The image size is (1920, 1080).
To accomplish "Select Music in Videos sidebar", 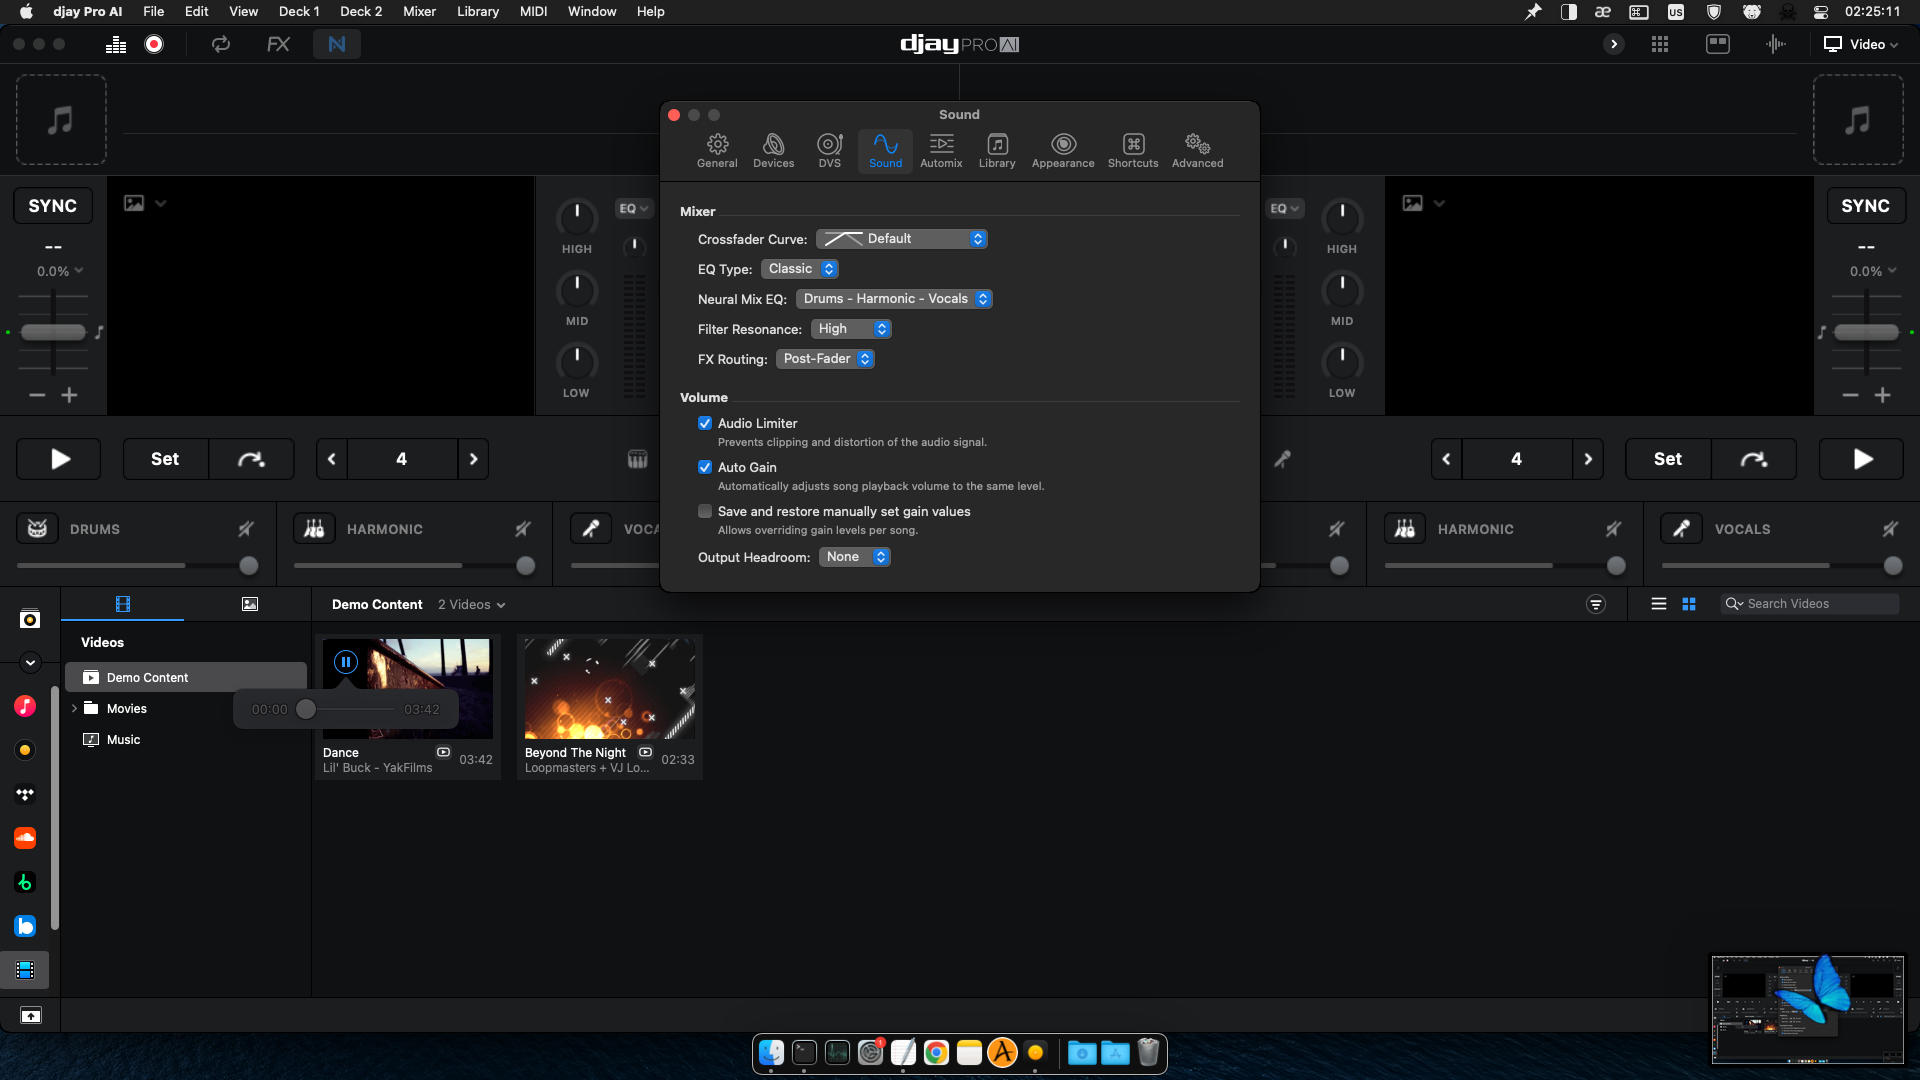I will click(x=123, y=740).
